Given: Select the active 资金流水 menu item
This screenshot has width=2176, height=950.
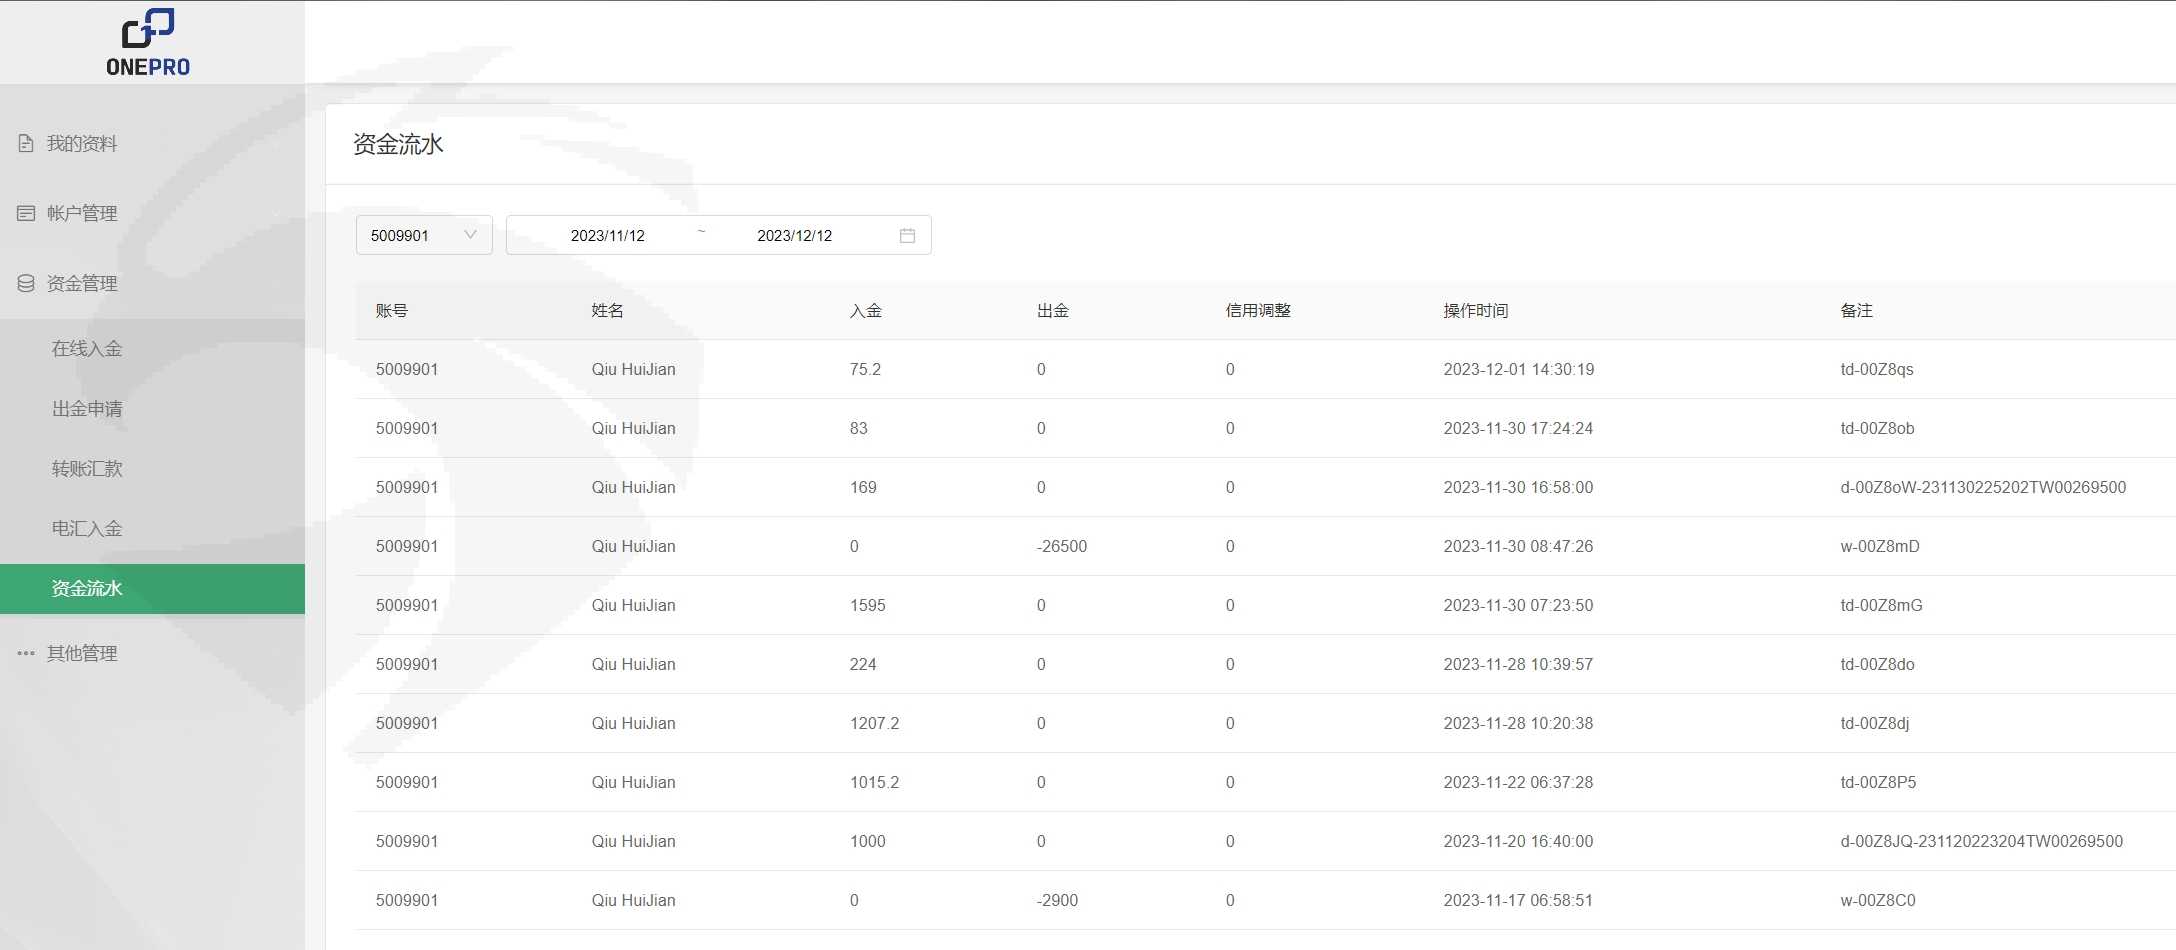Looking at the screenshot, I should (87, 589).
